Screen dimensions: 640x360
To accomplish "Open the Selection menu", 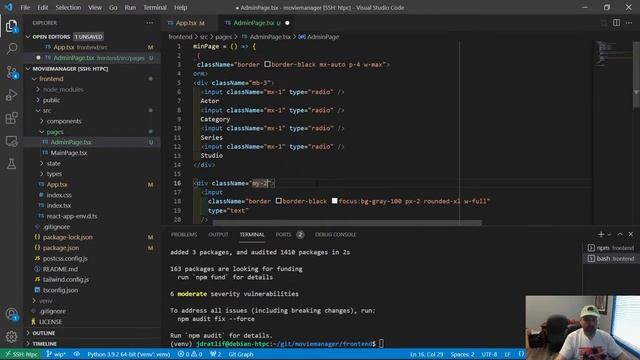I will (x=68, y=7).
